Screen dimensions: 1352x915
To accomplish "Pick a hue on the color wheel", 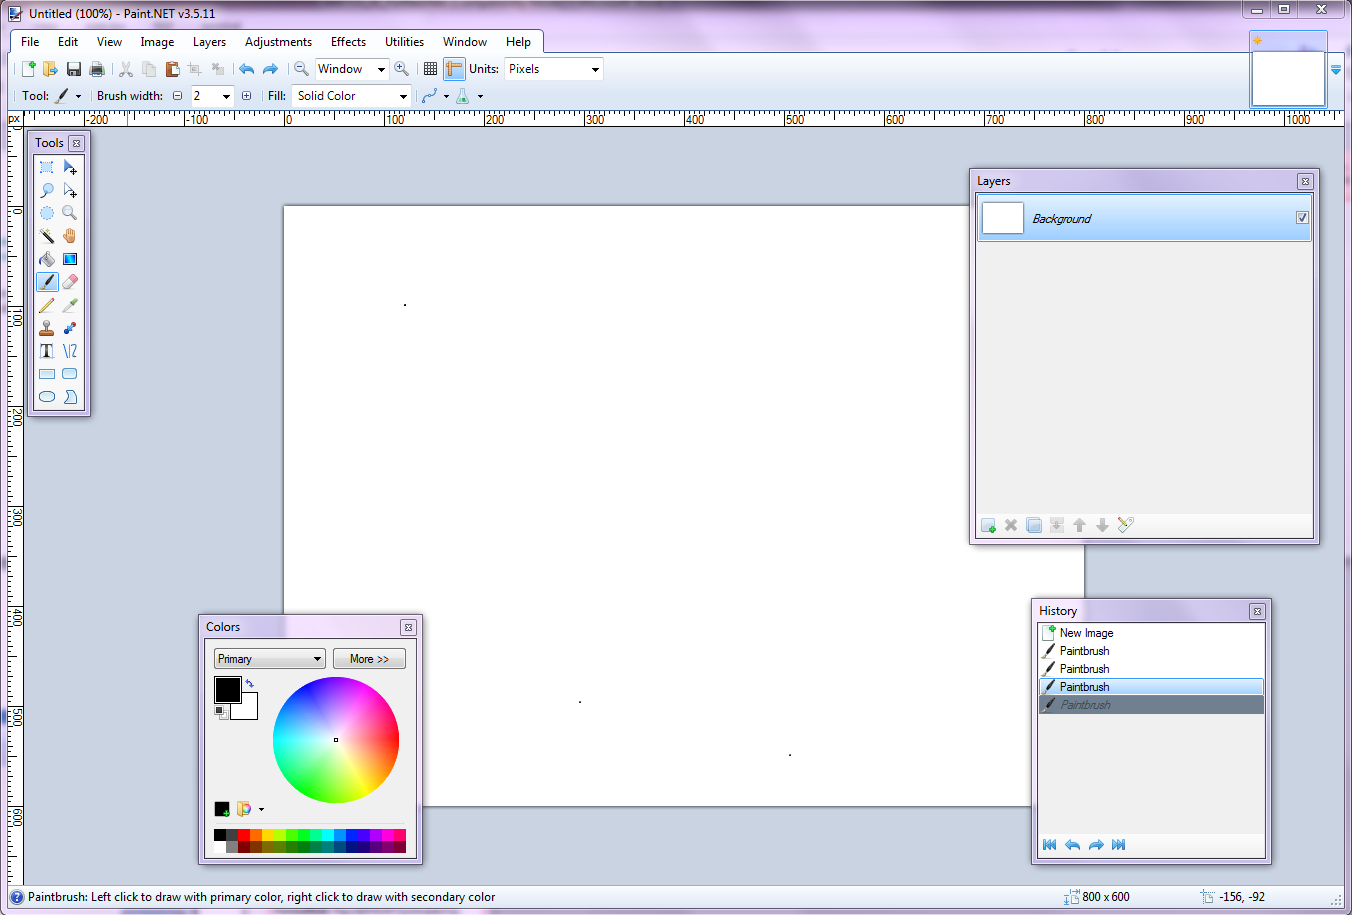I will [x=336, y=740].
